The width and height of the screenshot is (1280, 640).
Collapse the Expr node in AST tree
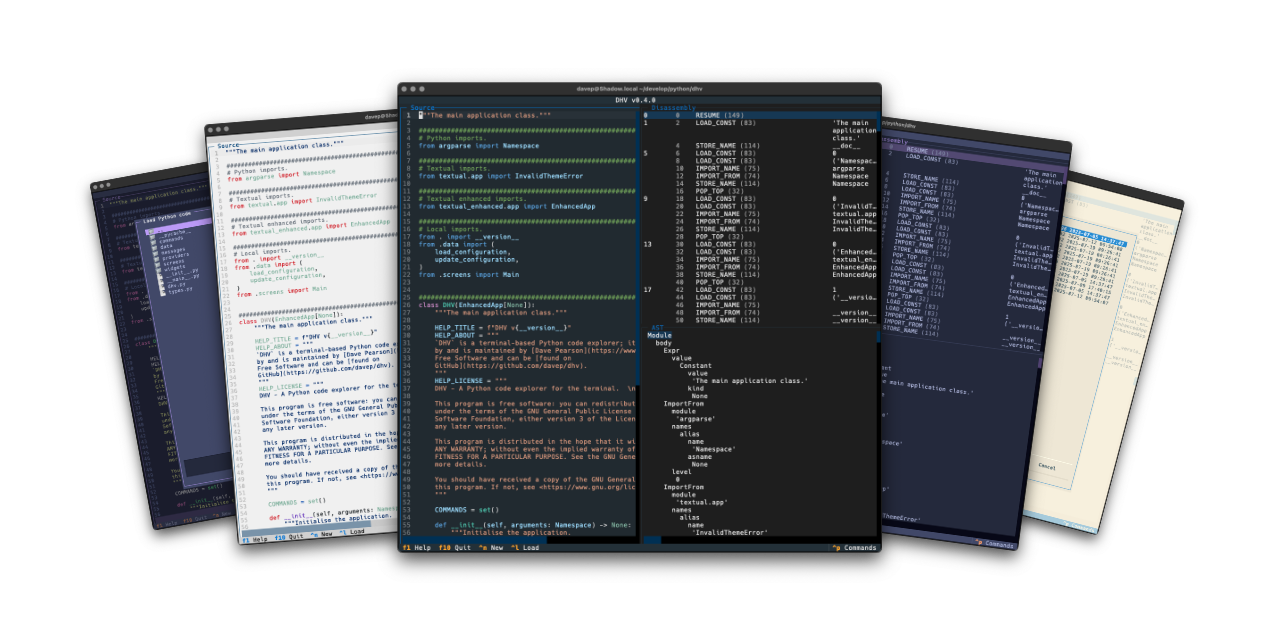click(x=670, y=350)
